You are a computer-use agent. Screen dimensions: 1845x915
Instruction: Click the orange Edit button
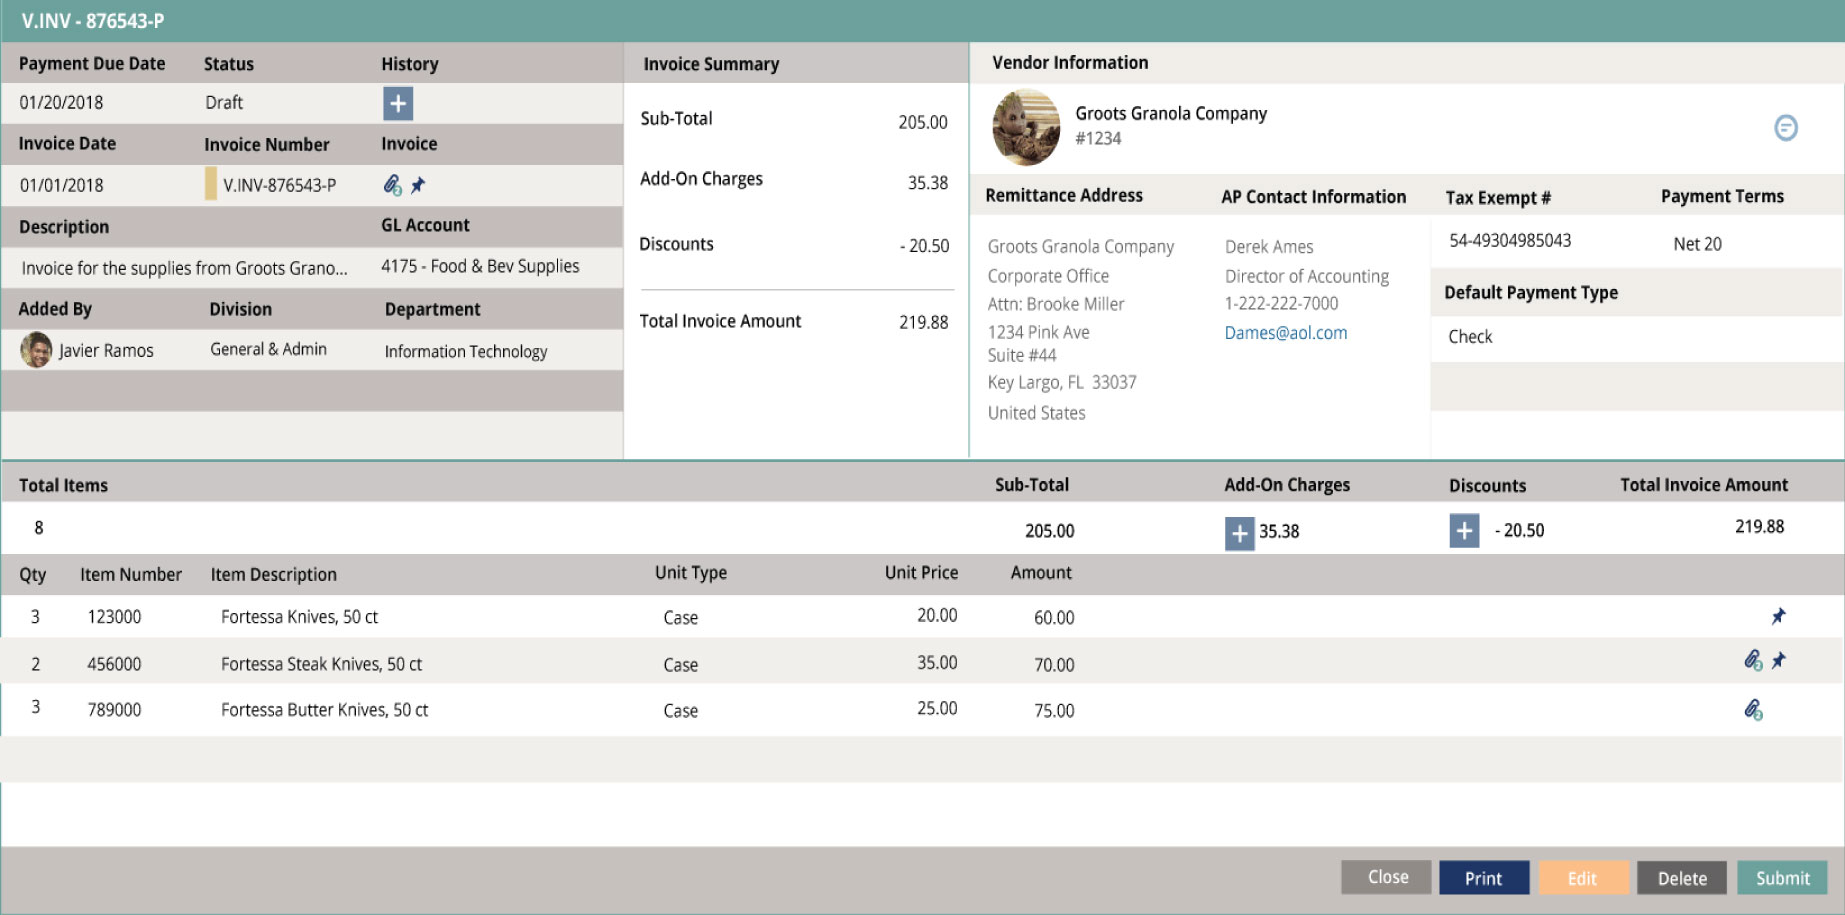(x=1582, y=878)
